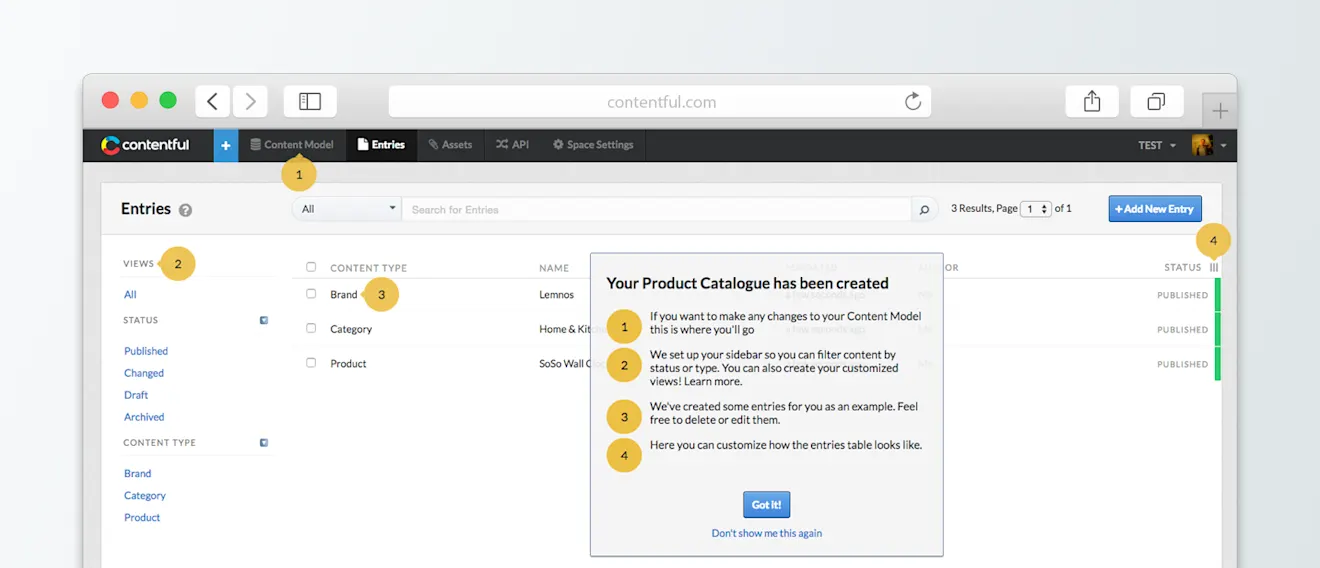Reload the page with the refresh icon
This screenshot has width=1320, height=568.
[912, 101]
